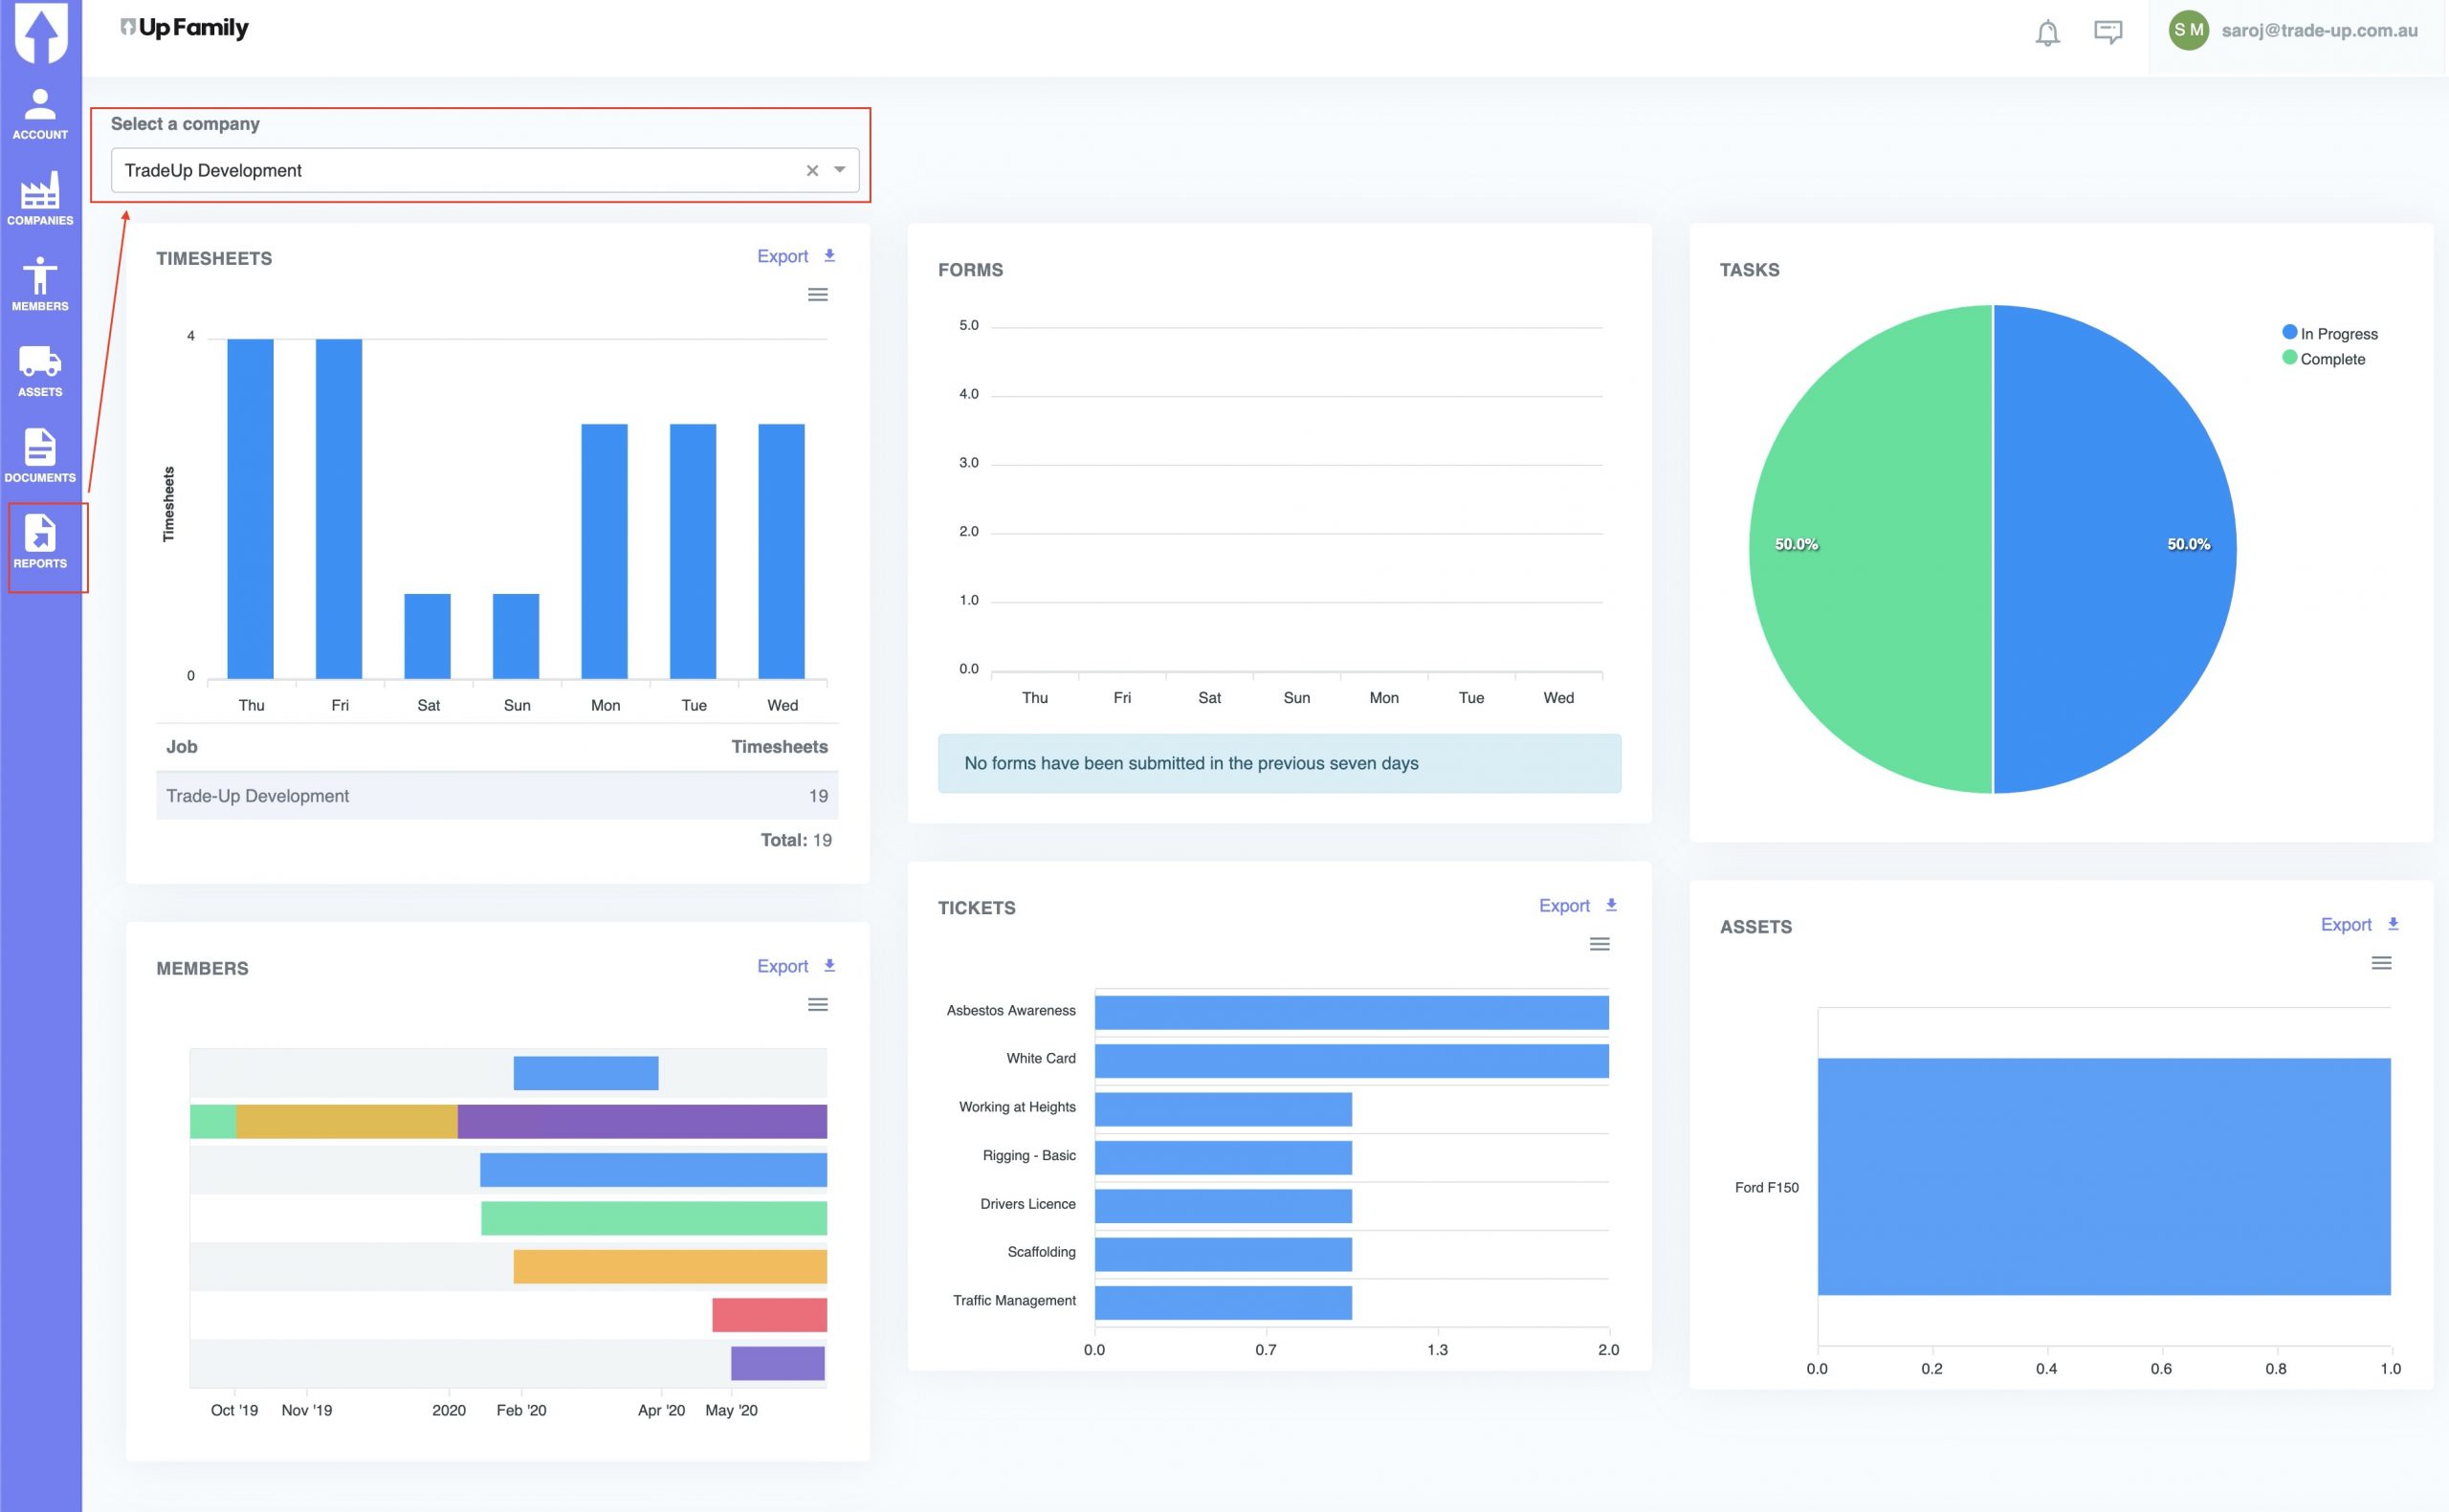Open the Documents sidebar icon
Screen dimensions: 2449x1512
(x=40, y=456)
